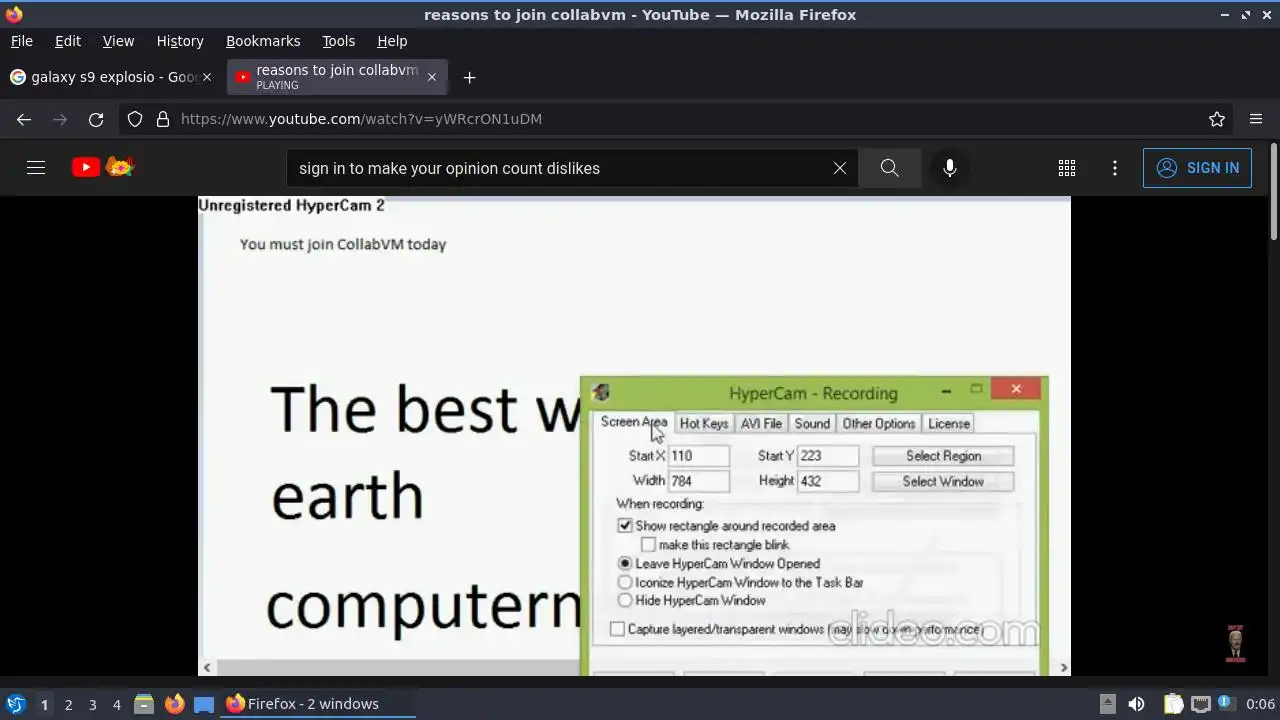This screenshot has width=1280, height=720.
Task: Close the reasons to join collabvm tab
Action: (x=432, y=77)
